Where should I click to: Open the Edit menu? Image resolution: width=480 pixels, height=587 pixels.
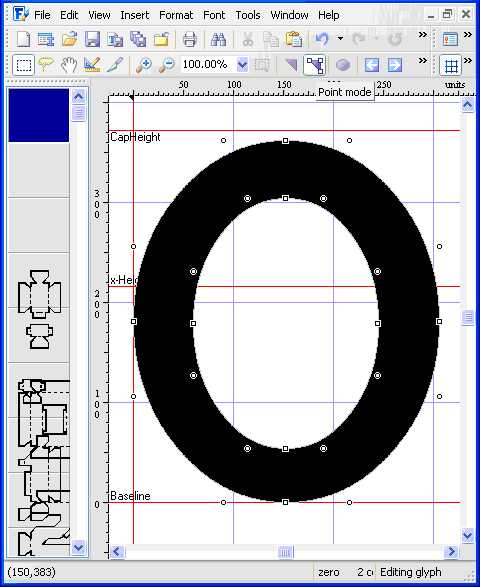tap(69, 15)
